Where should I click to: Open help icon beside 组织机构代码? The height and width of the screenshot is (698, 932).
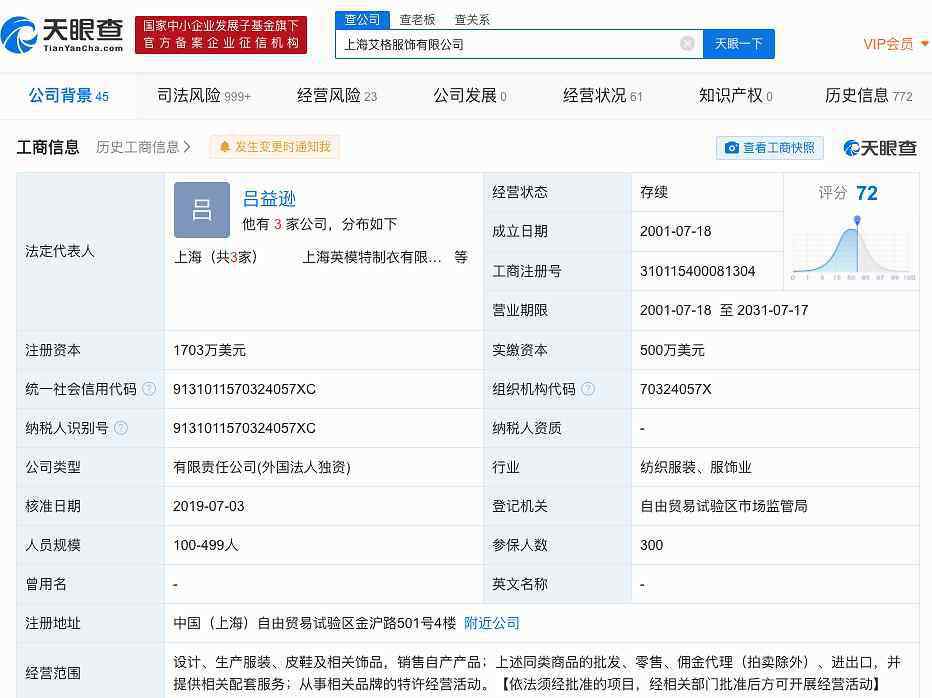tap(588, 389)
